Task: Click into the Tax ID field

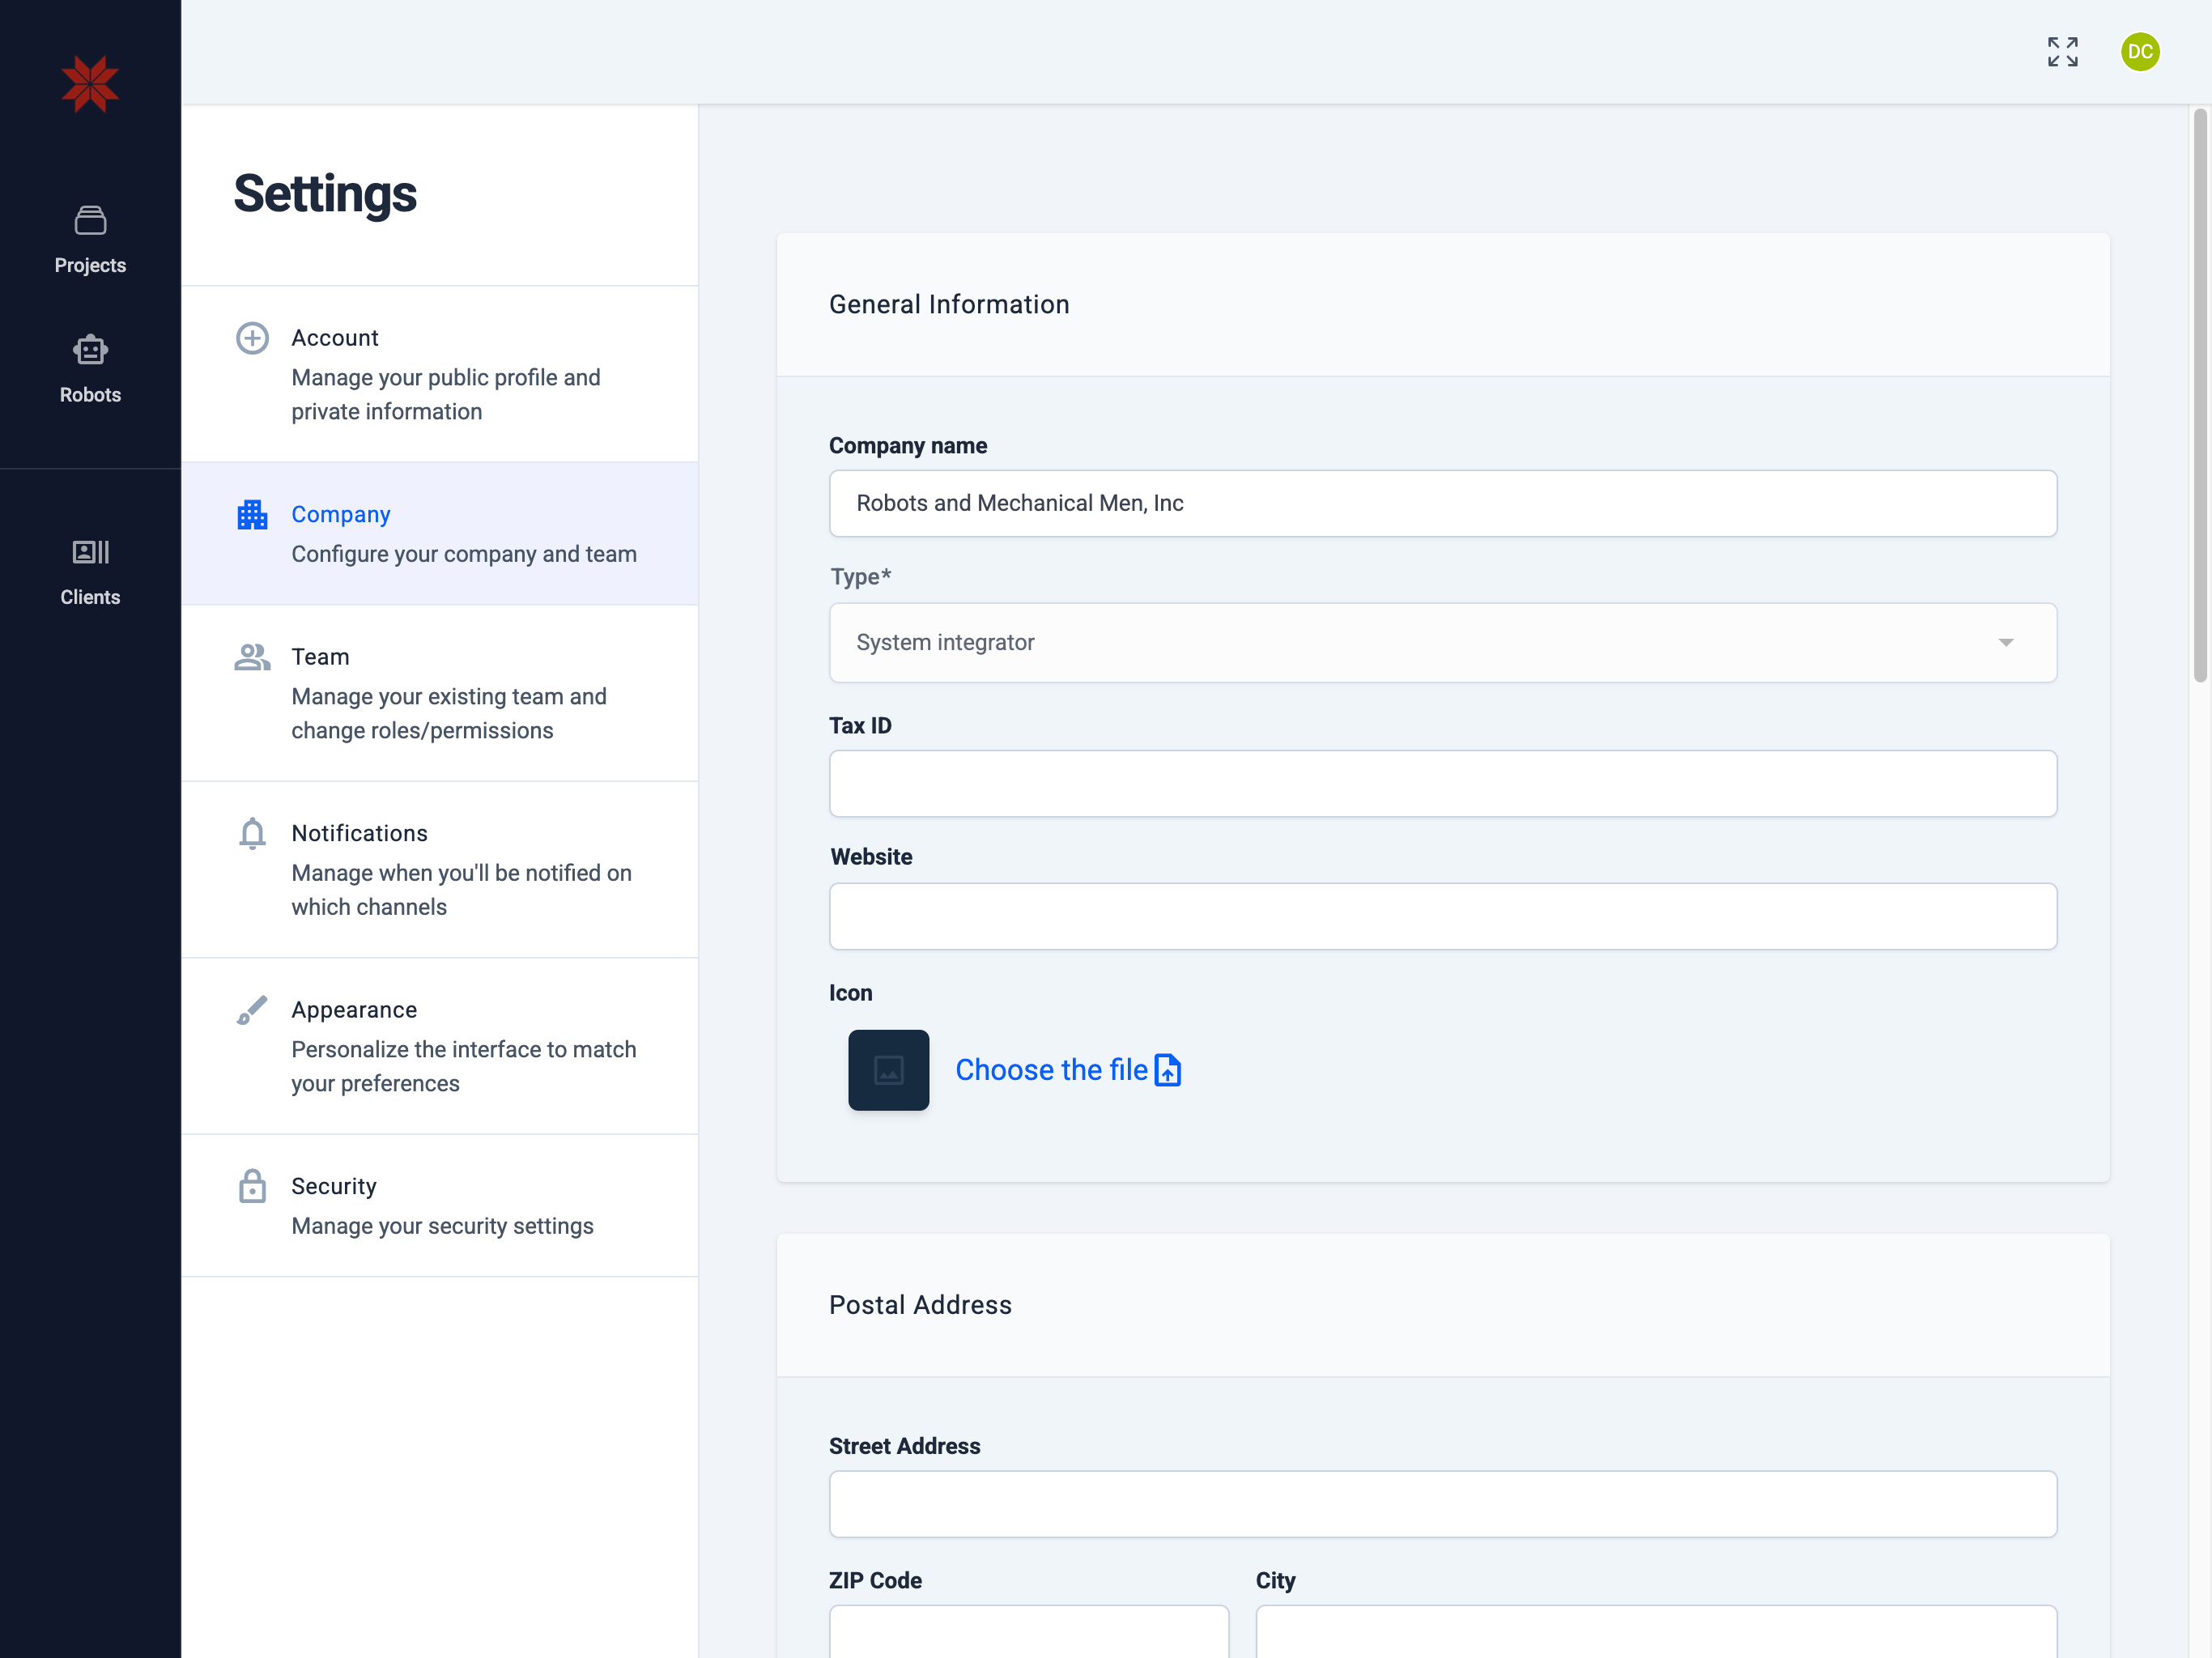Action: tap(1442, 784)
